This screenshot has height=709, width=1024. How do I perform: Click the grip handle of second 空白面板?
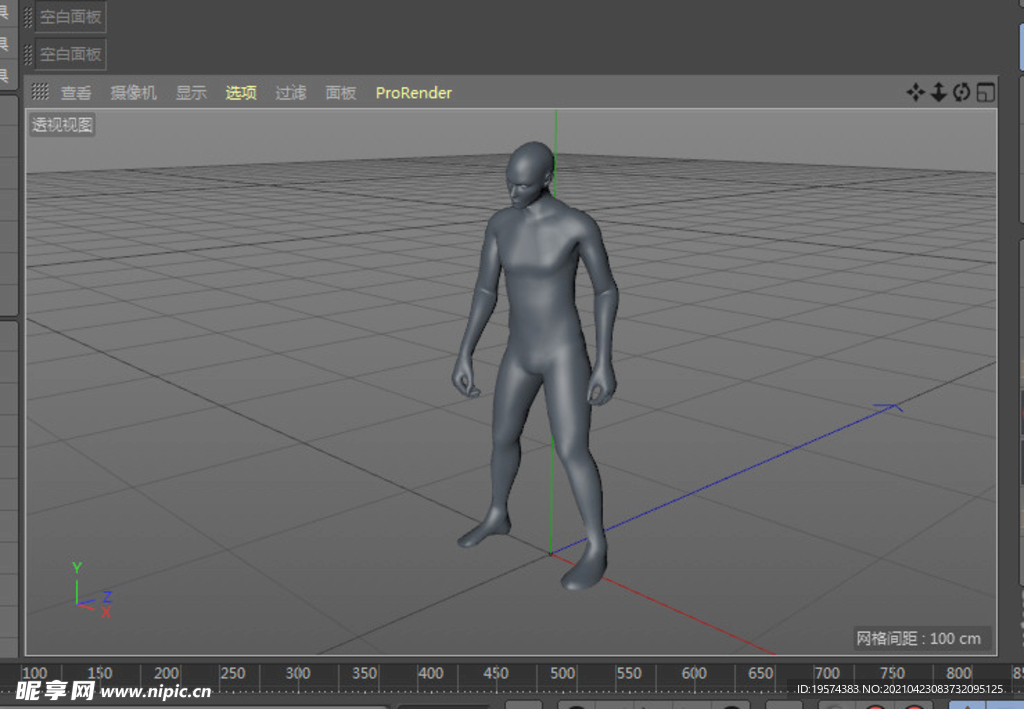[28, 54]
